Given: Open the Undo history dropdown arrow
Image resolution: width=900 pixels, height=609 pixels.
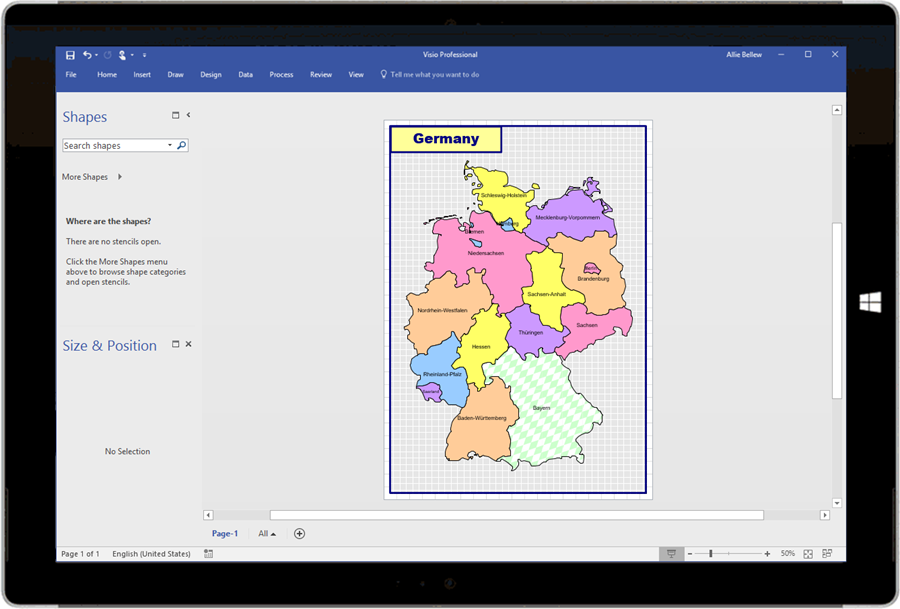Looking at the screenshot, I should point(96,55).
